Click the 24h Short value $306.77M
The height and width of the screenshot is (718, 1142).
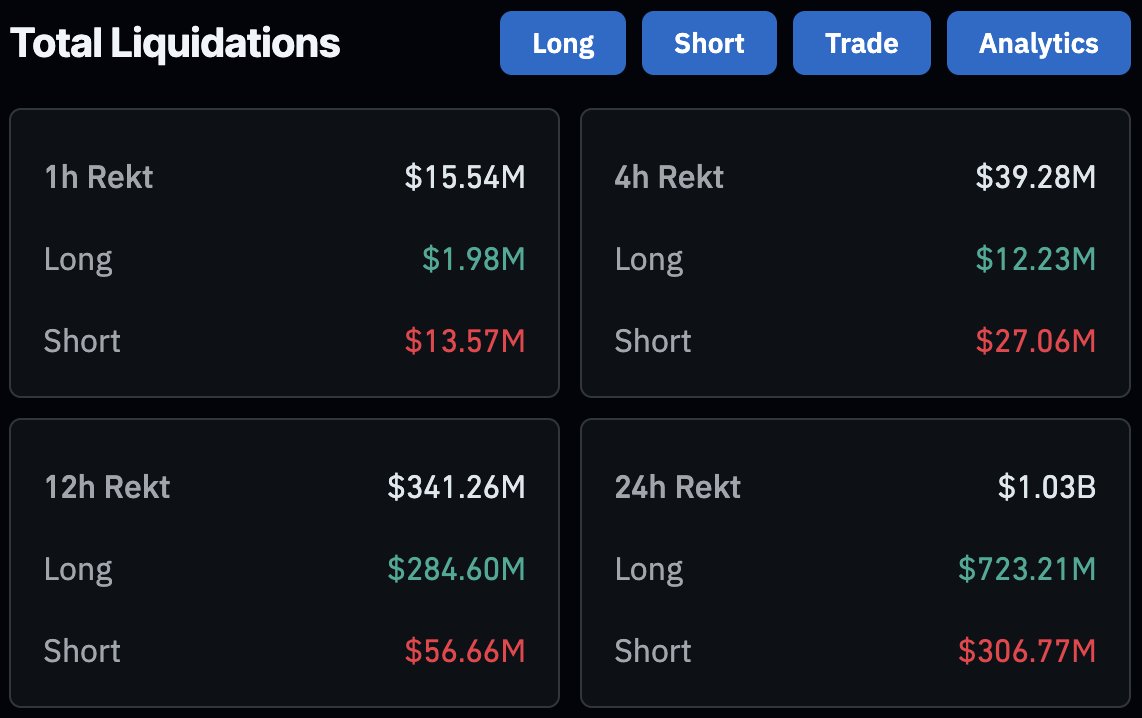tap(1027, 651)
